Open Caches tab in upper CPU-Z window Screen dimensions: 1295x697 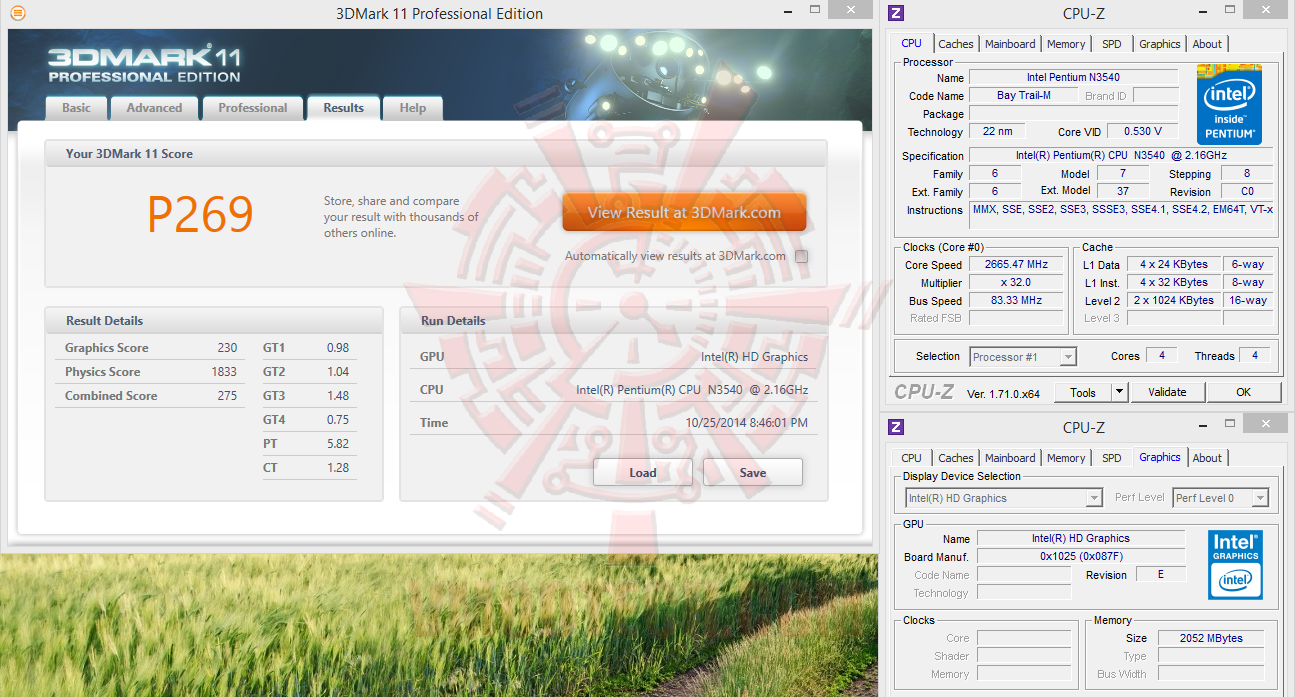[956, 44]
